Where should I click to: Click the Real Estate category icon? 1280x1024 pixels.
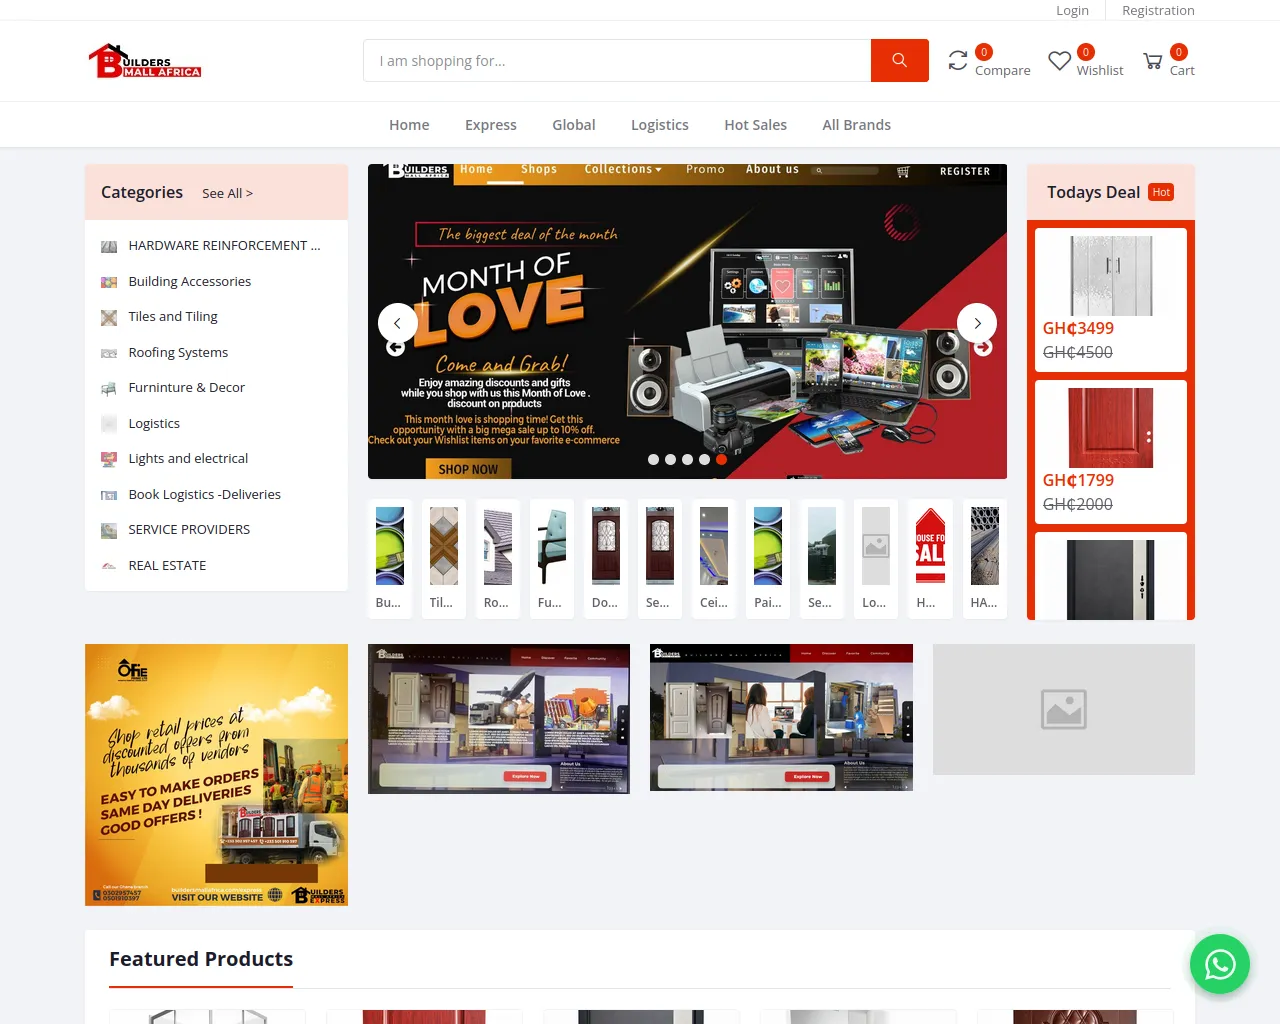(x=109, y=566)
